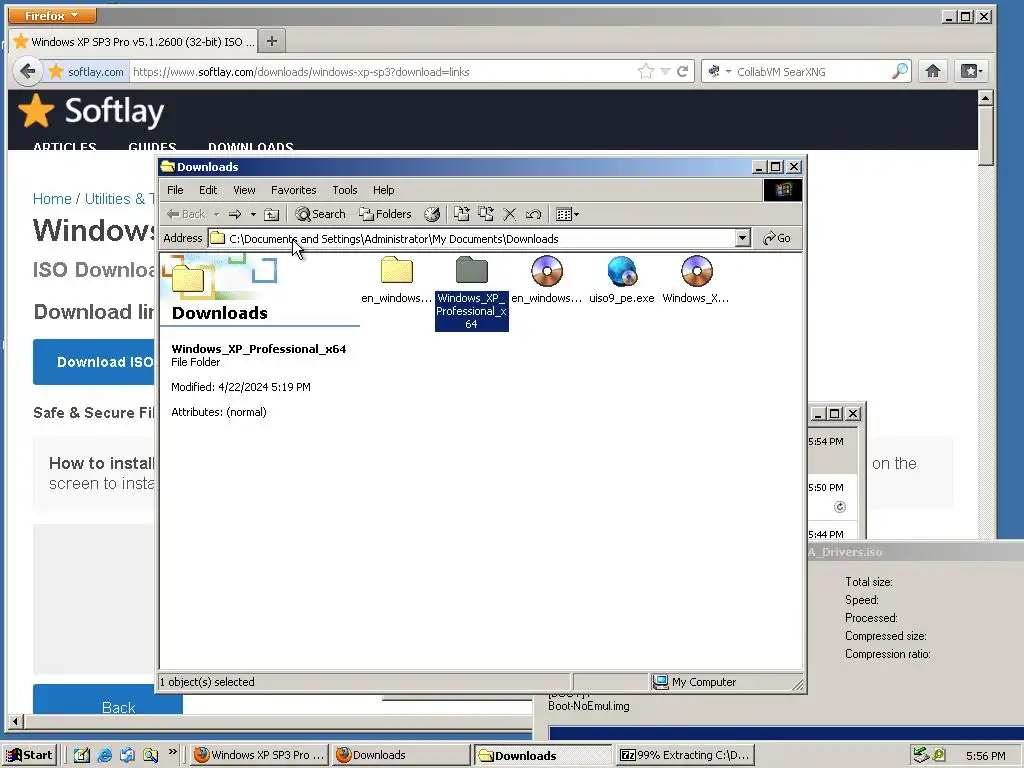Open the Tools menu
This screenshot has height=768, width=1024.
pos(344,190)
